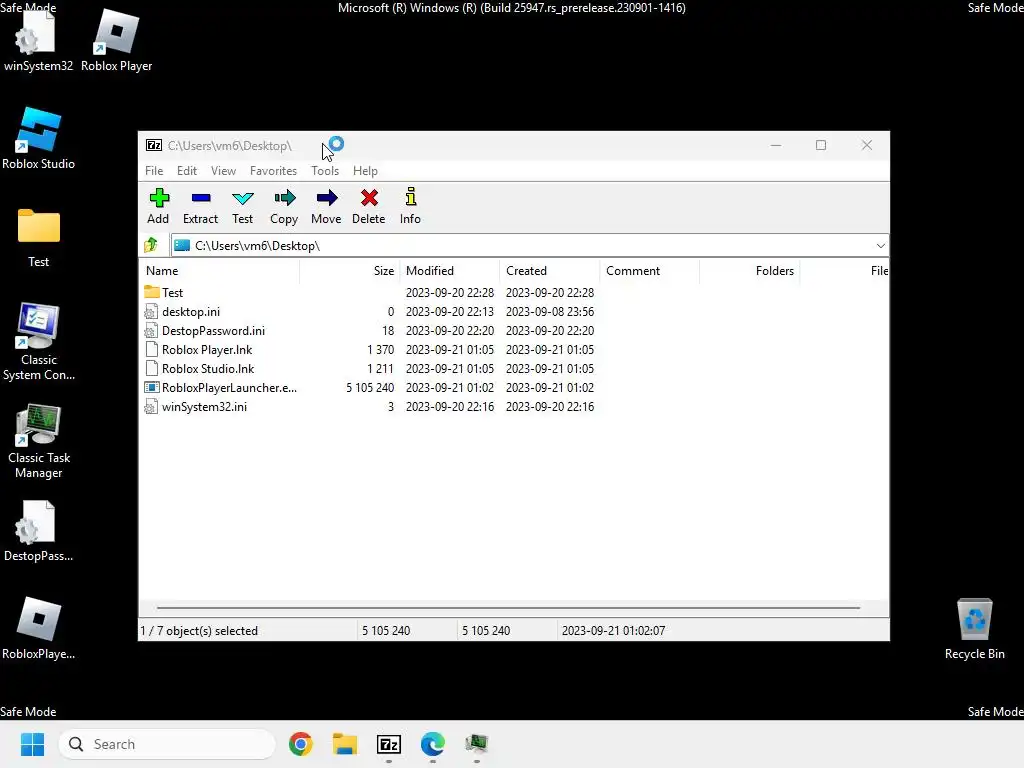Click status timestamp 2023-09-21 01:02:07

(x=613, y=630)
